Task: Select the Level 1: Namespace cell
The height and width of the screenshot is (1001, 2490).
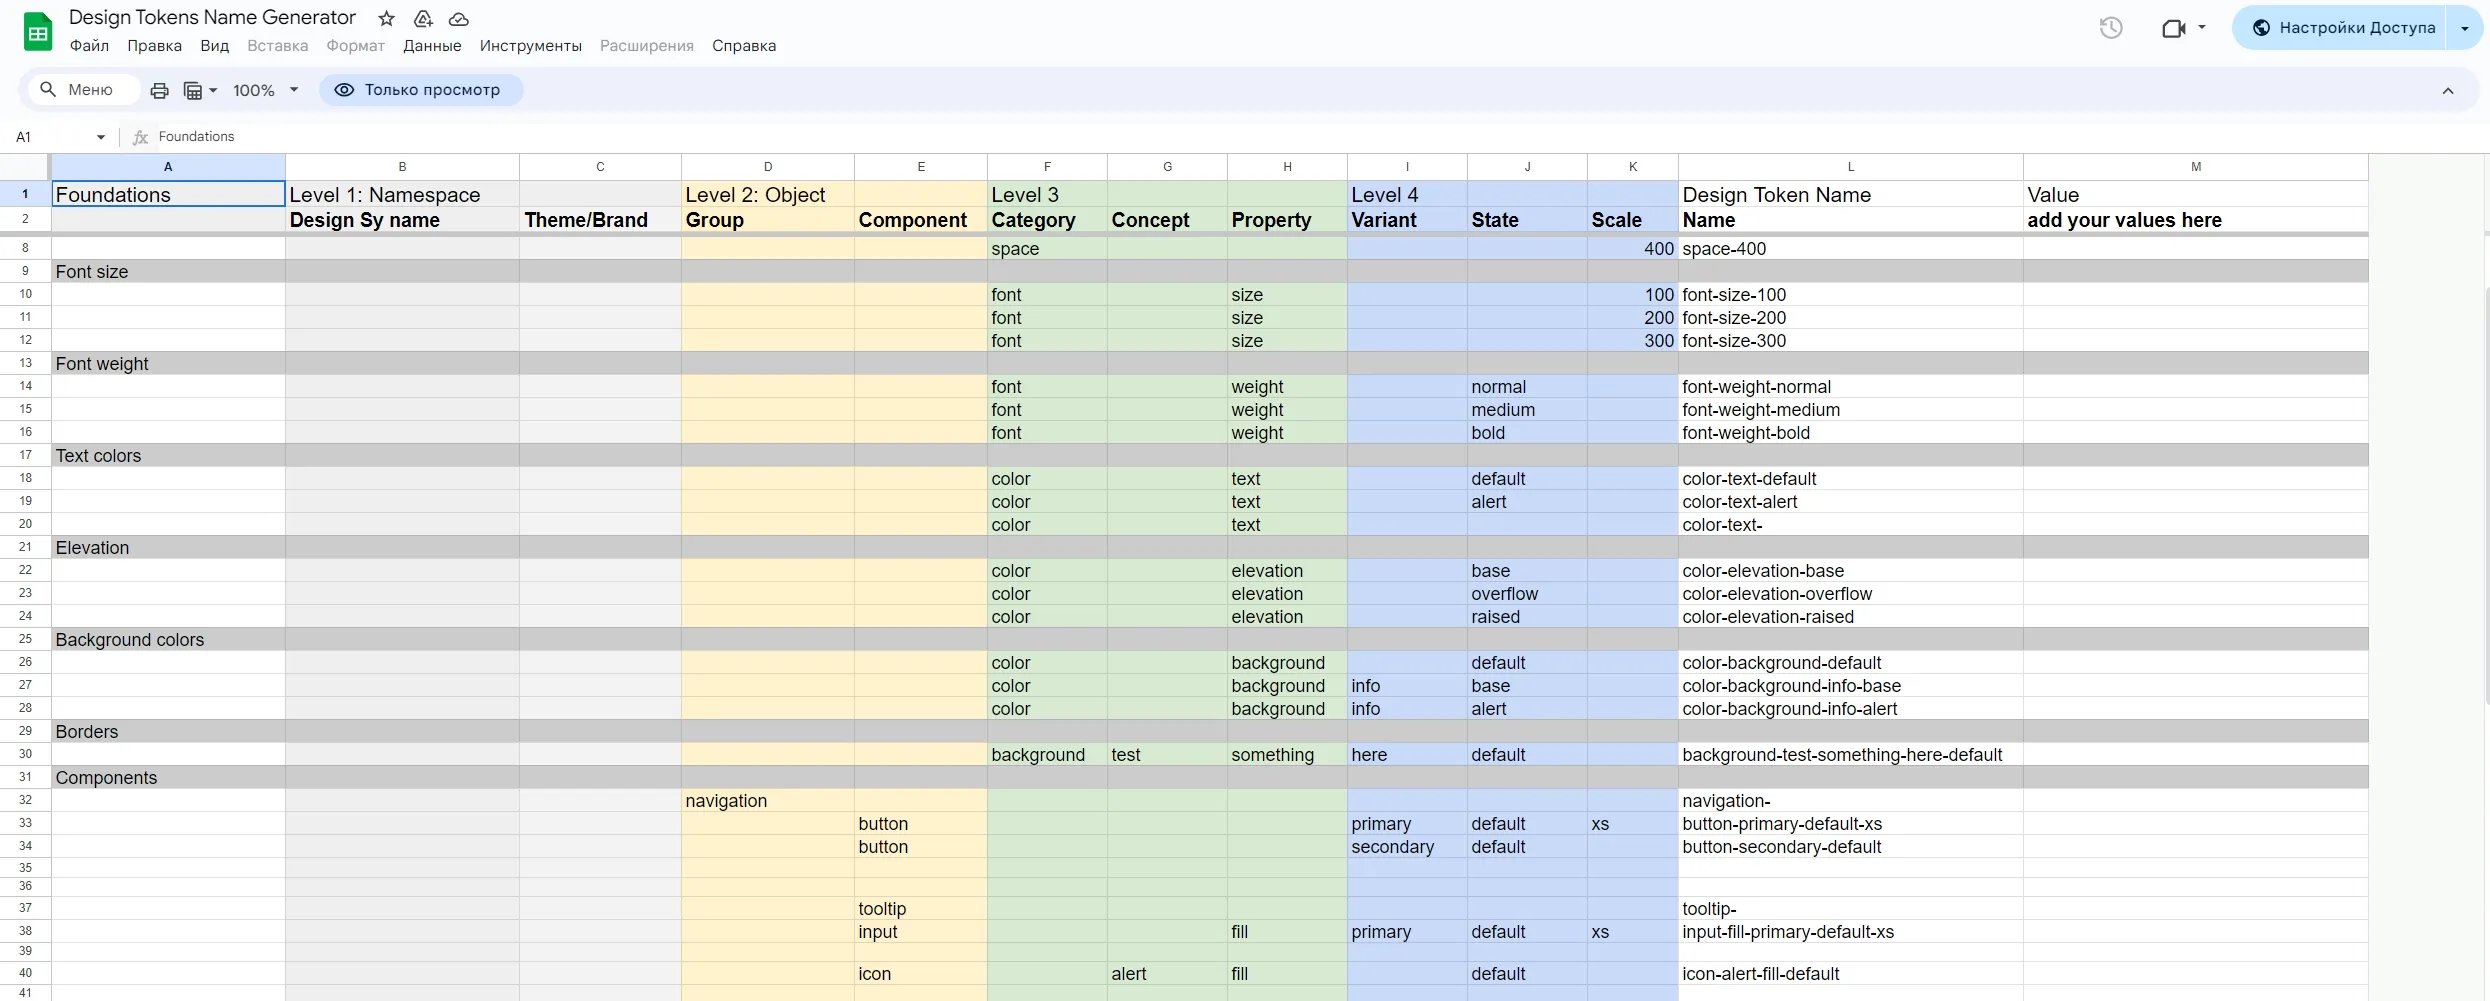Action: (402, 194)
